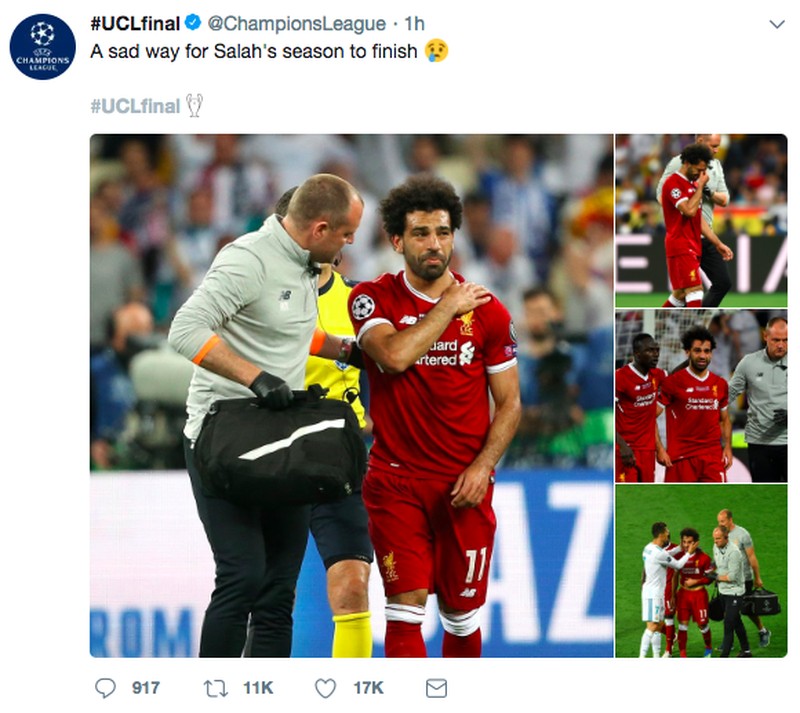Screen dimensions: 800x713
Task: Open the bottom-right pitch photo thumbnail
Action: [x=702, y=571]
